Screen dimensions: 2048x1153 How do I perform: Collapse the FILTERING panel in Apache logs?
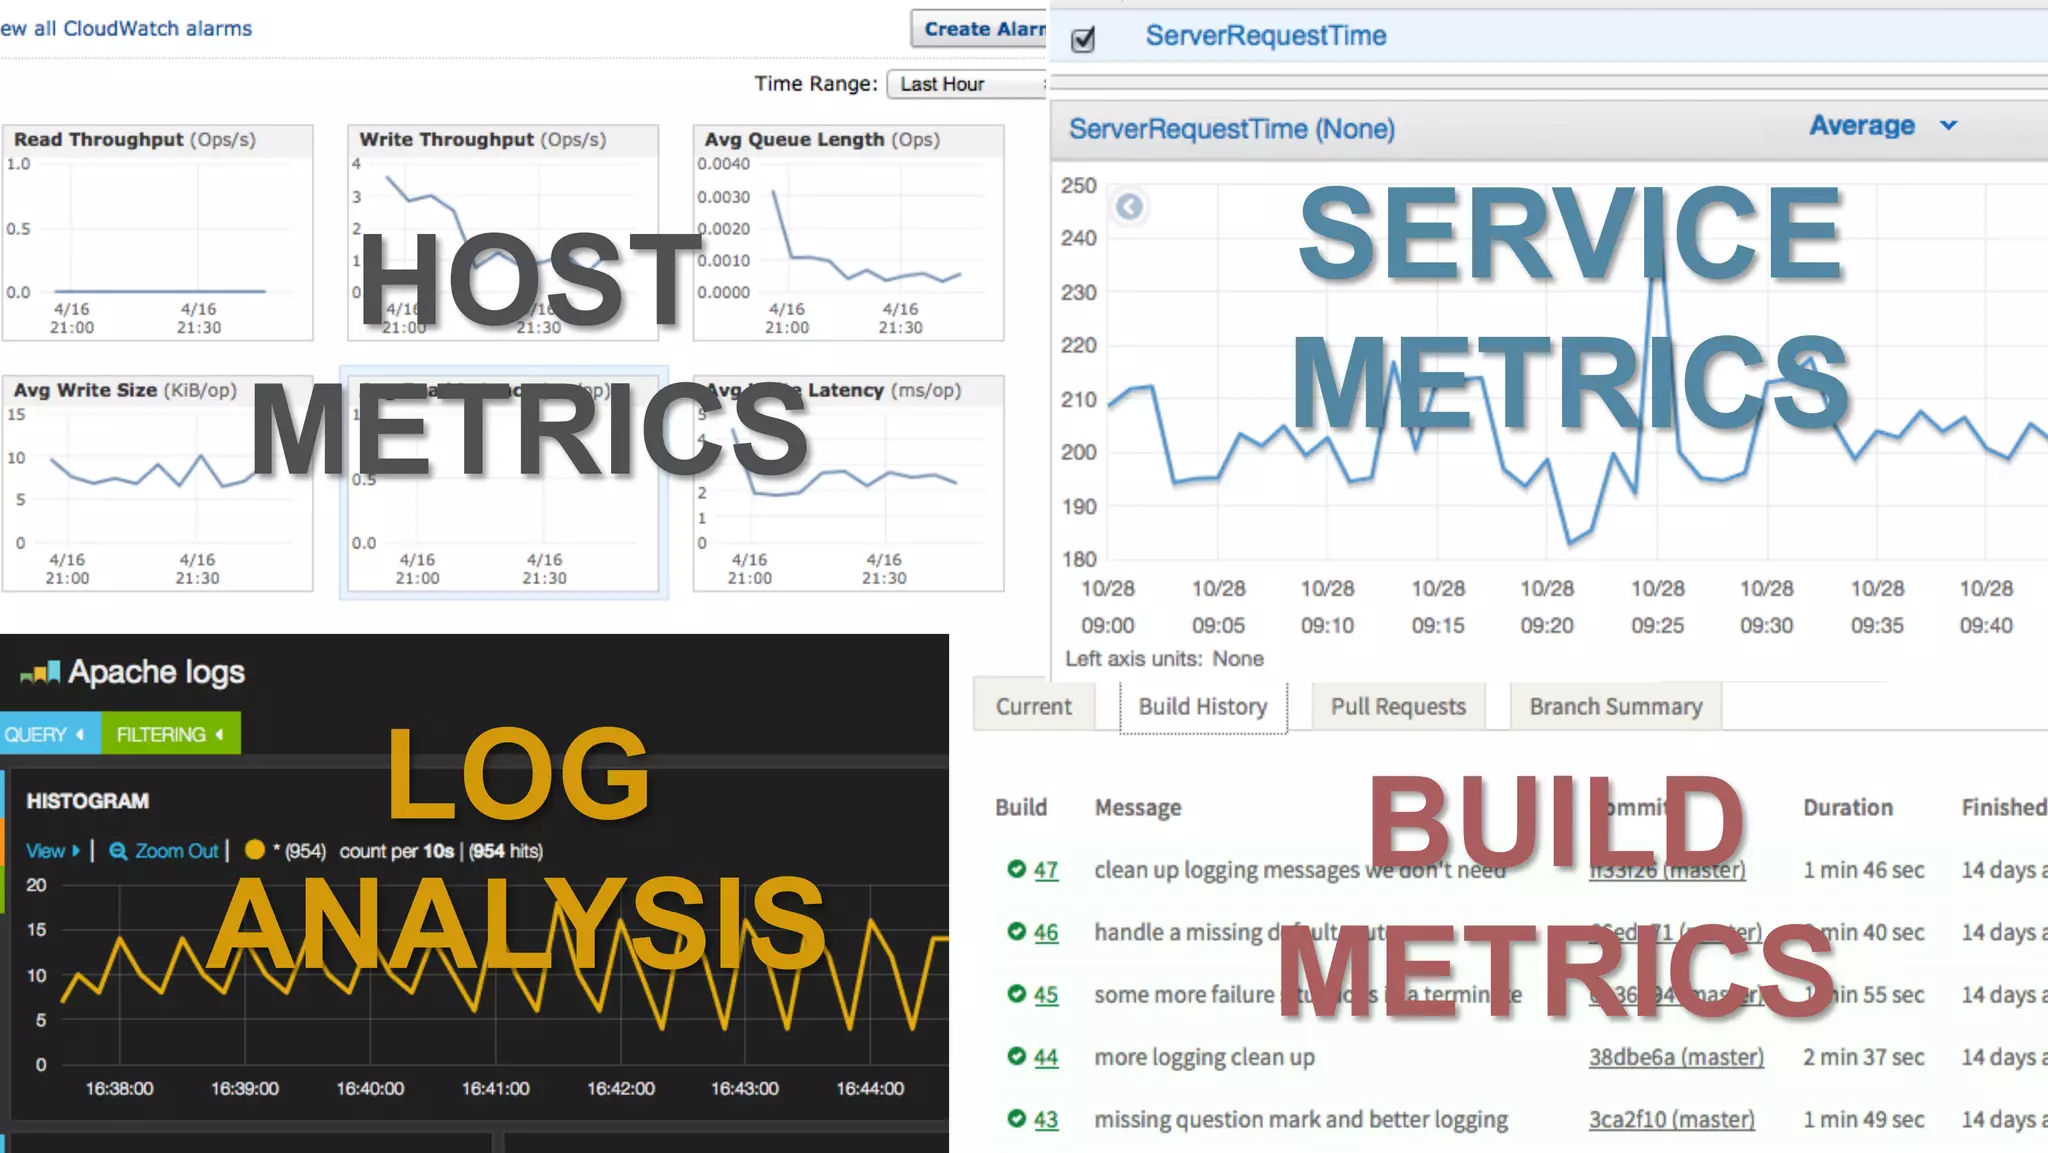171,735
